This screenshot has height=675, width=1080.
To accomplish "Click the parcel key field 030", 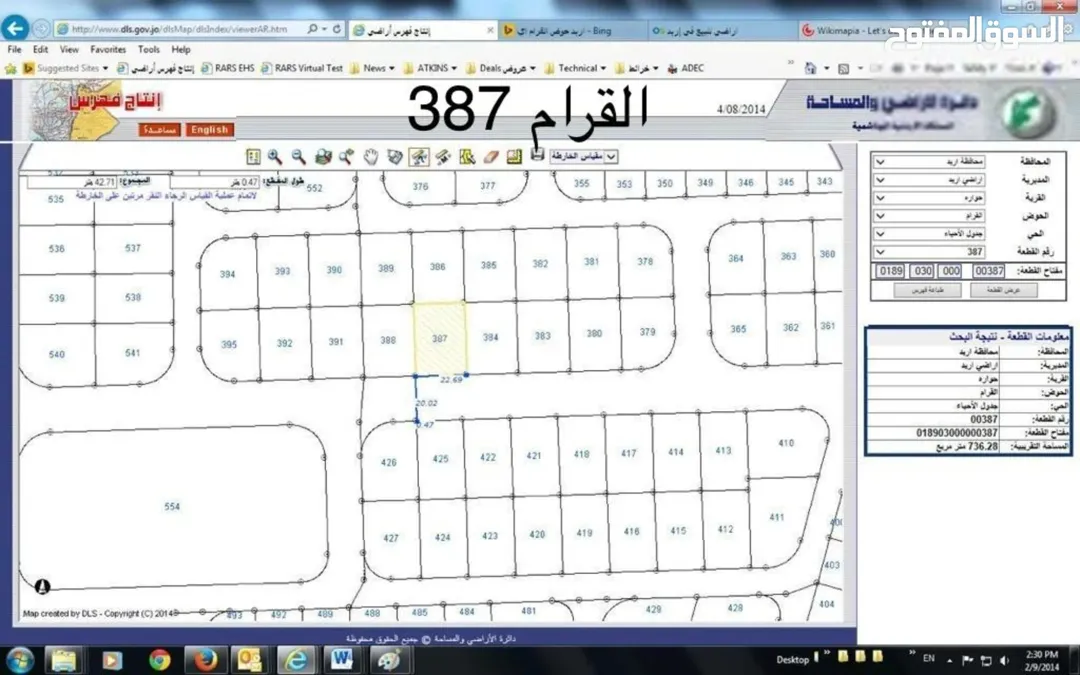I will (922, 271).
